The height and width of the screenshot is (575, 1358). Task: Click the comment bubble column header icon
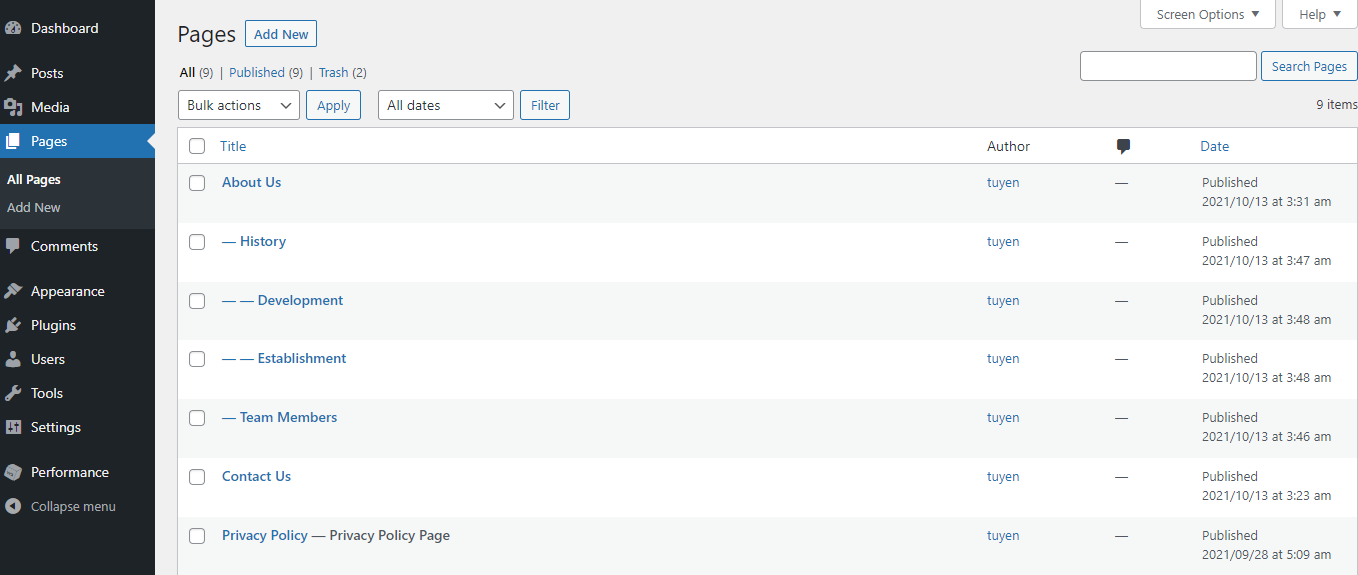click(x=1123, y=147)
